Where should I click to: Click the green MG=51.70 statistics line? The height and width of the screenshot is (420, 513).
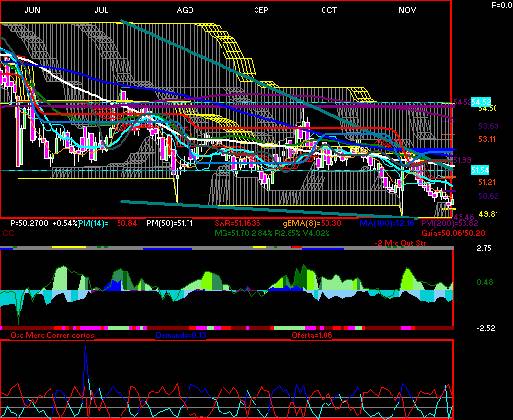[271, 233]
